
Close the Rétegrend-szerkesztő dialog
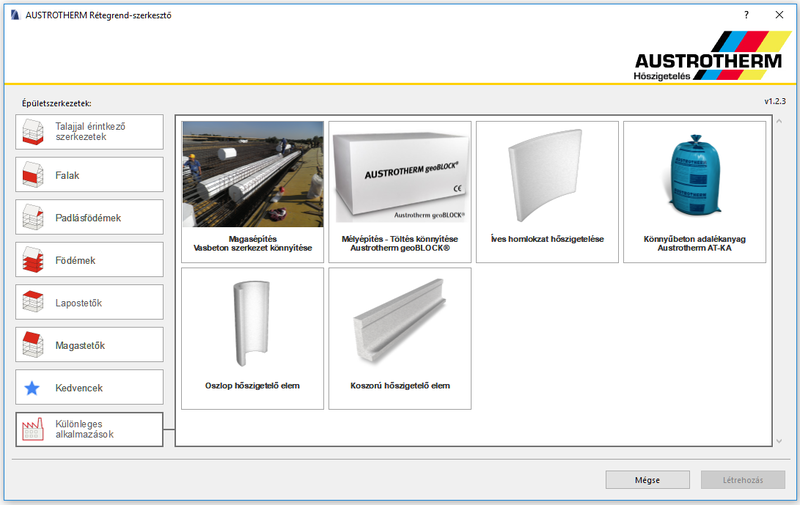(x=779, y=15)
